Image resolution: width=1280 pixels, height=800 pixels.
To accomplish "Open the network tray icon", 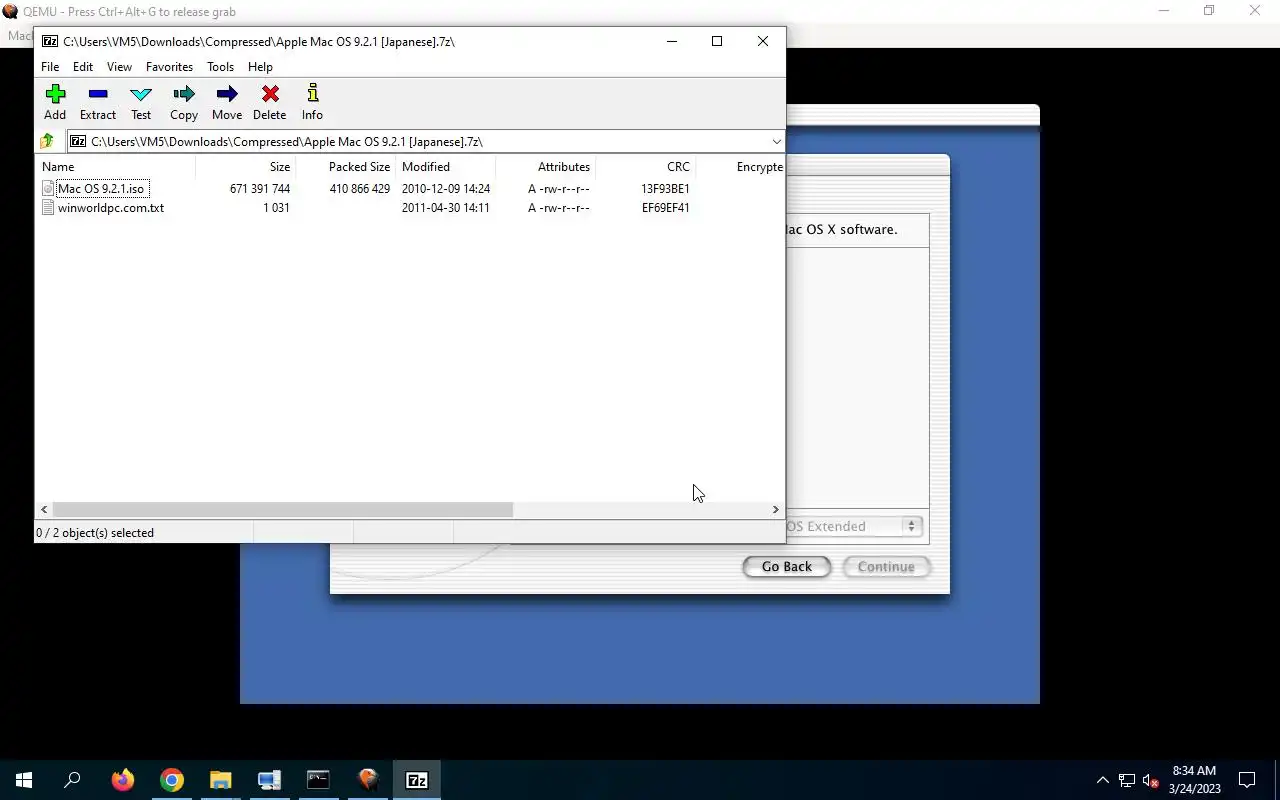I will pos(1127,780).
